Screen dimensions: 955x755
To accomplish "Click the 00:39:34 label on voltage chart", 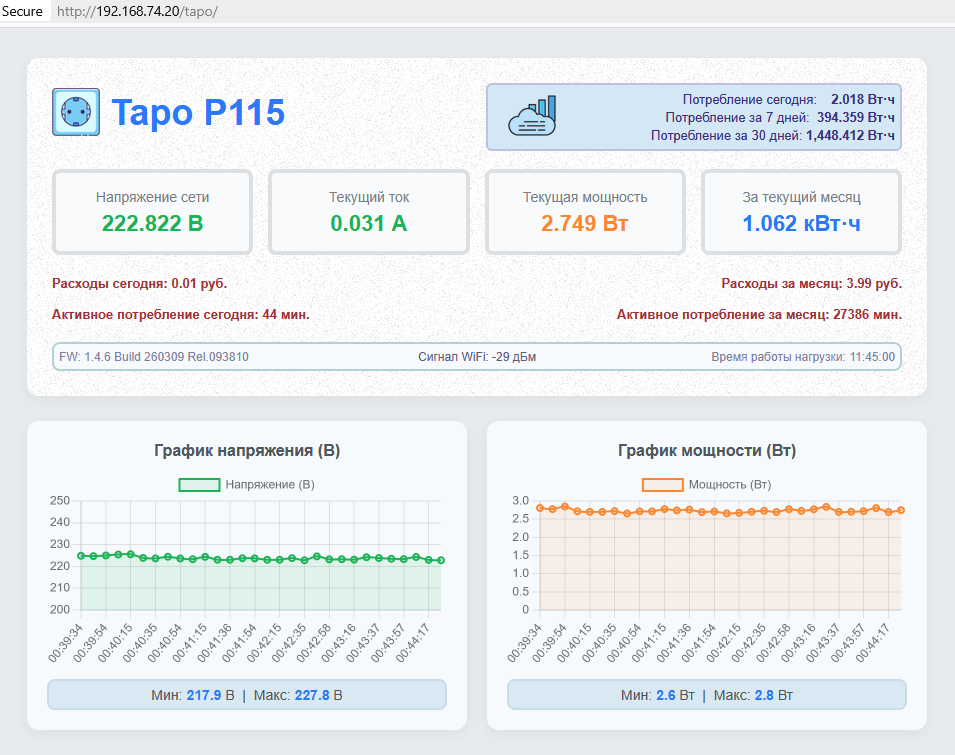I will 66,644.
